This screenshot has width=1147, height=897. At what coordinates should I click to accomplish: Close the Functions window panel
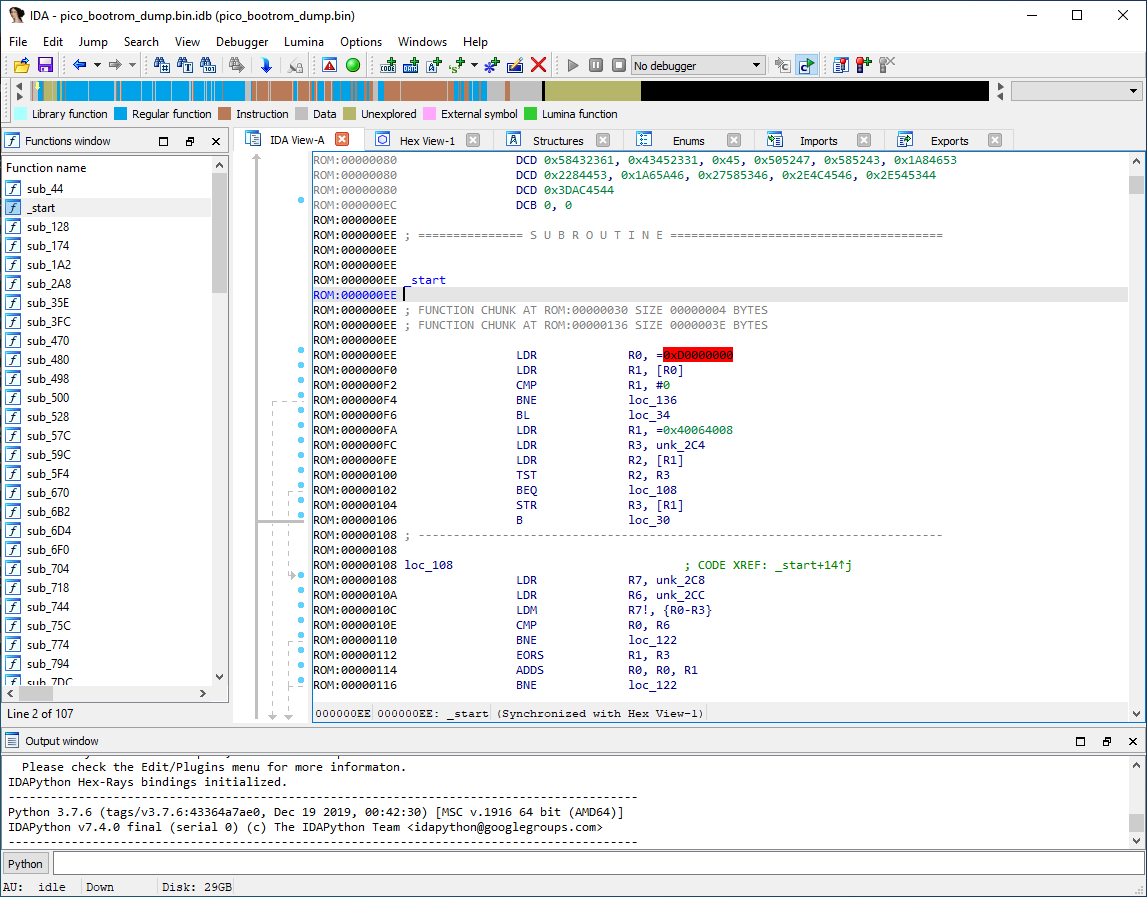pyautogui.click(x=216, y=141)
